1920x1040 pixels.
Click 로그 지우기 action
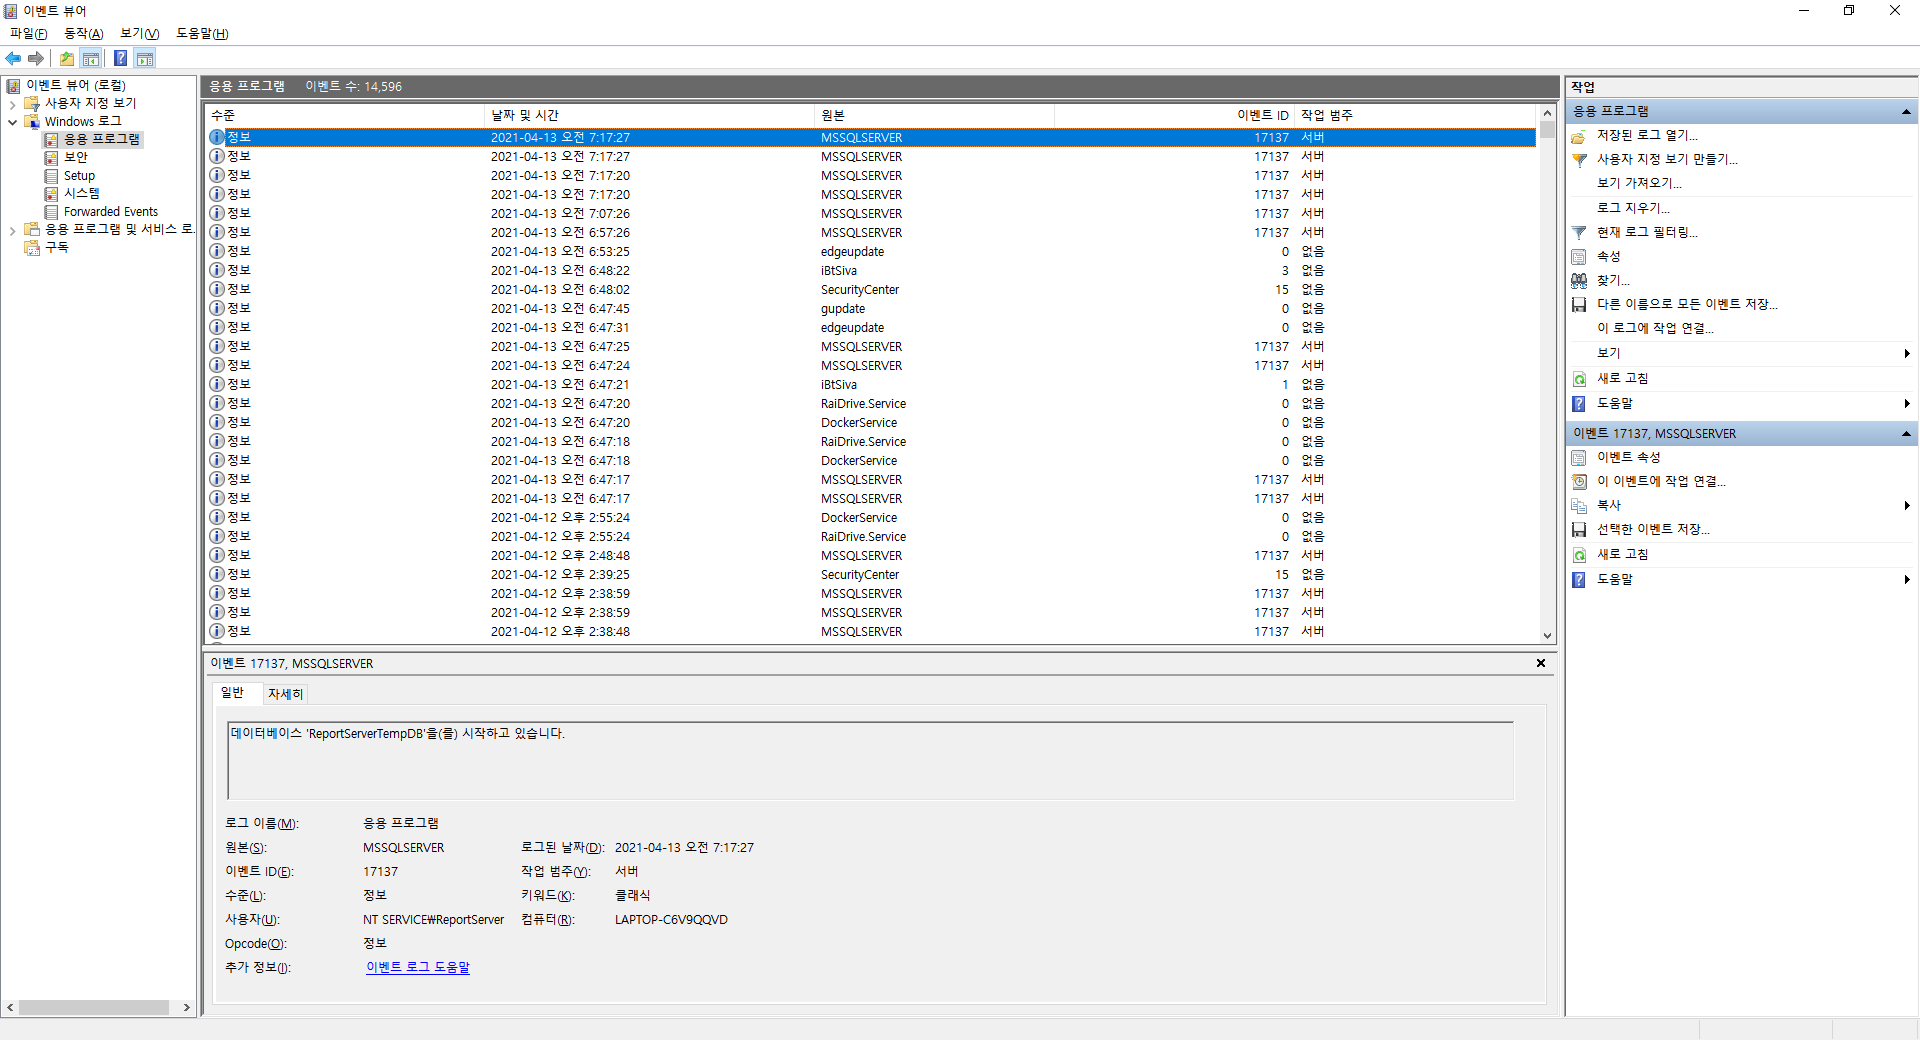tap(1633, 208)
